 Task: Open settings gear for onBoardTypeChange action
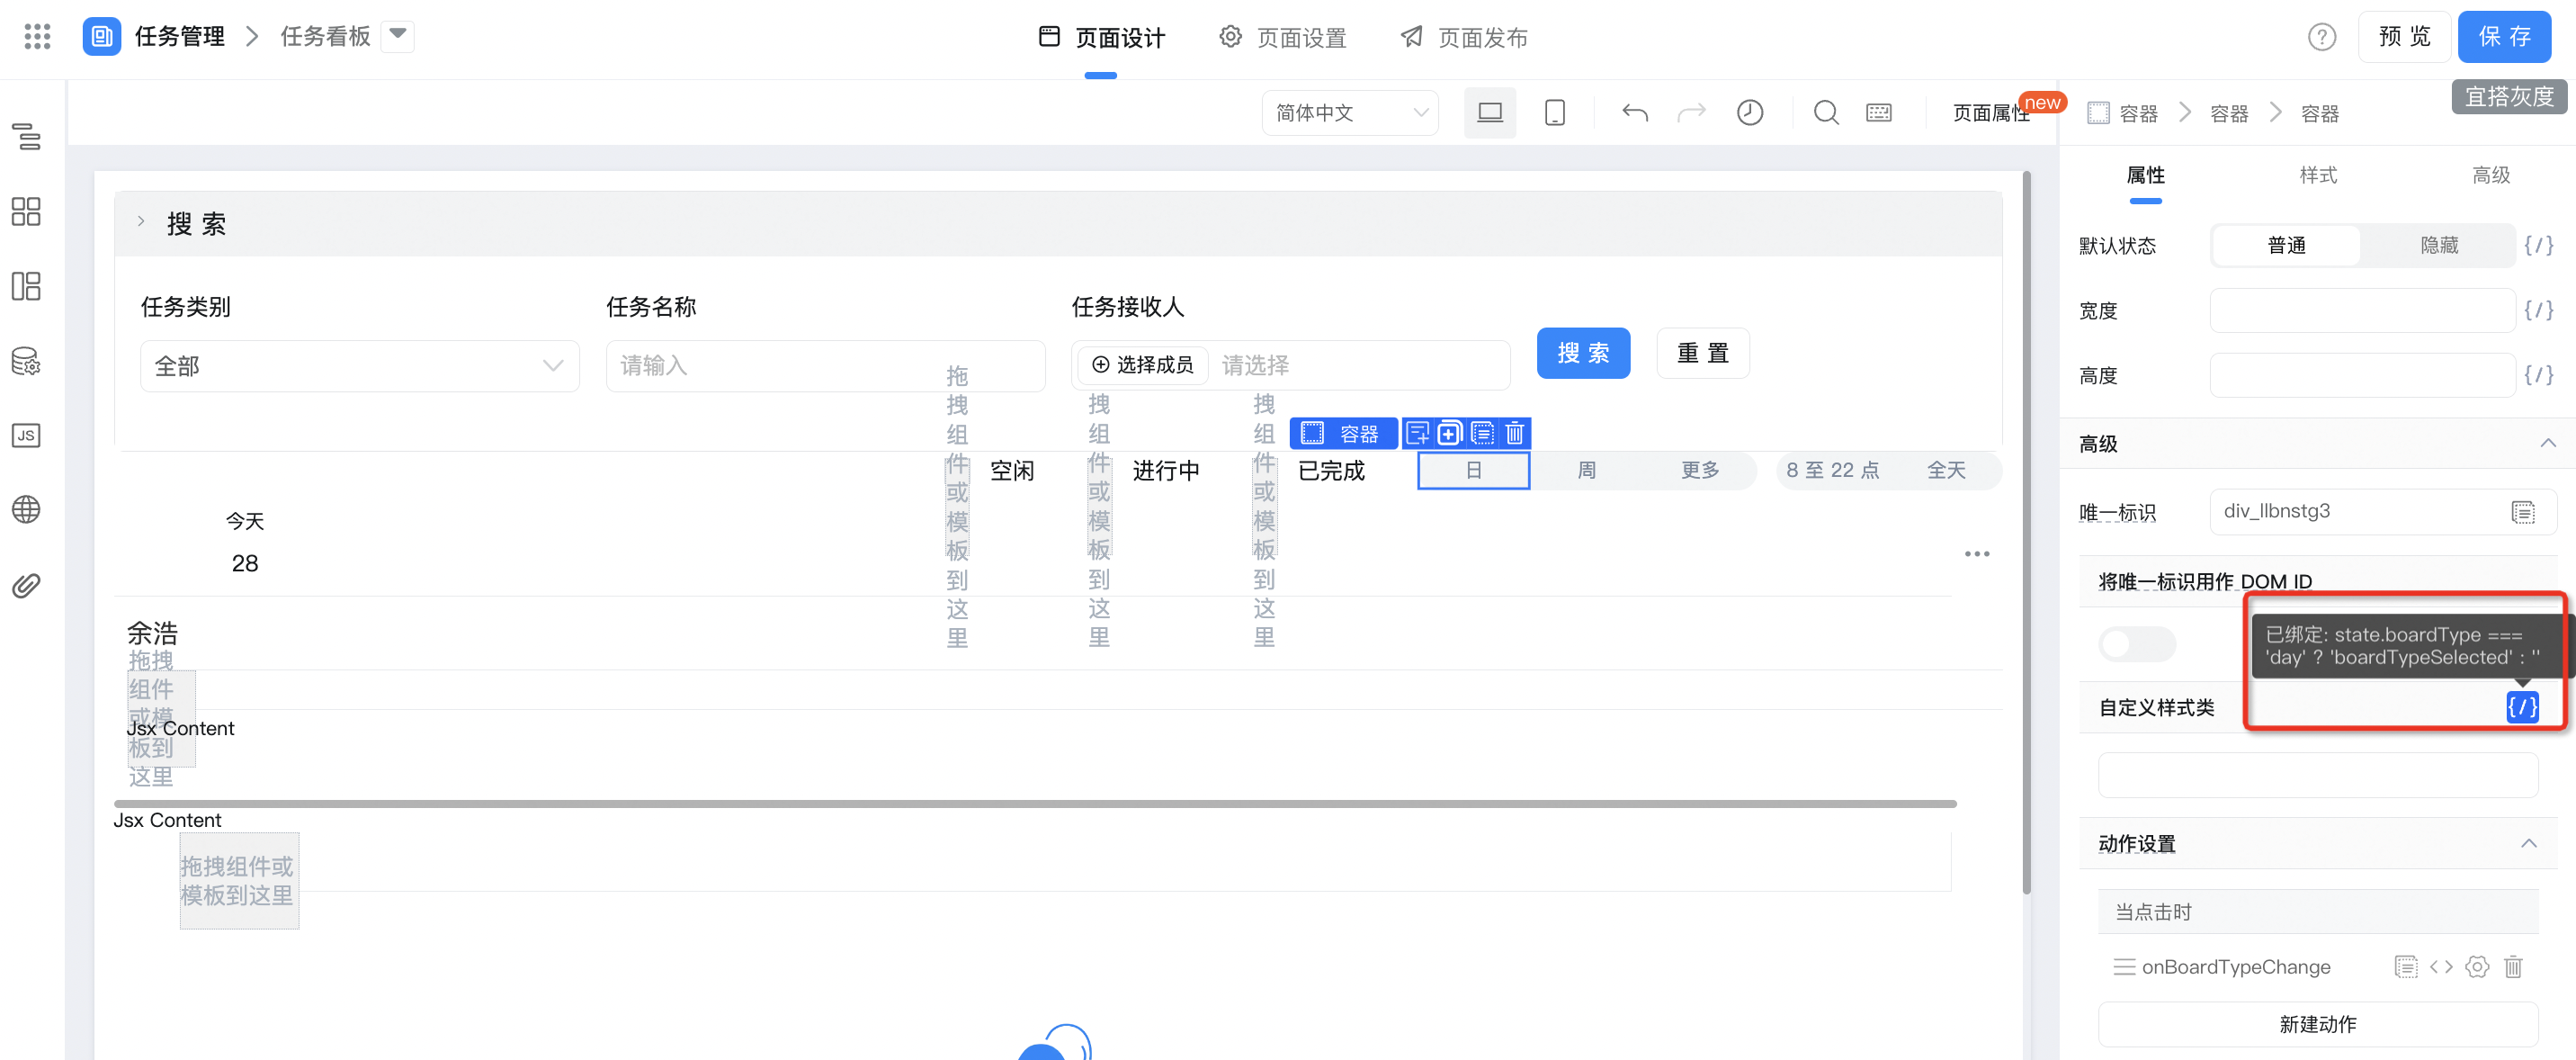2476,967
